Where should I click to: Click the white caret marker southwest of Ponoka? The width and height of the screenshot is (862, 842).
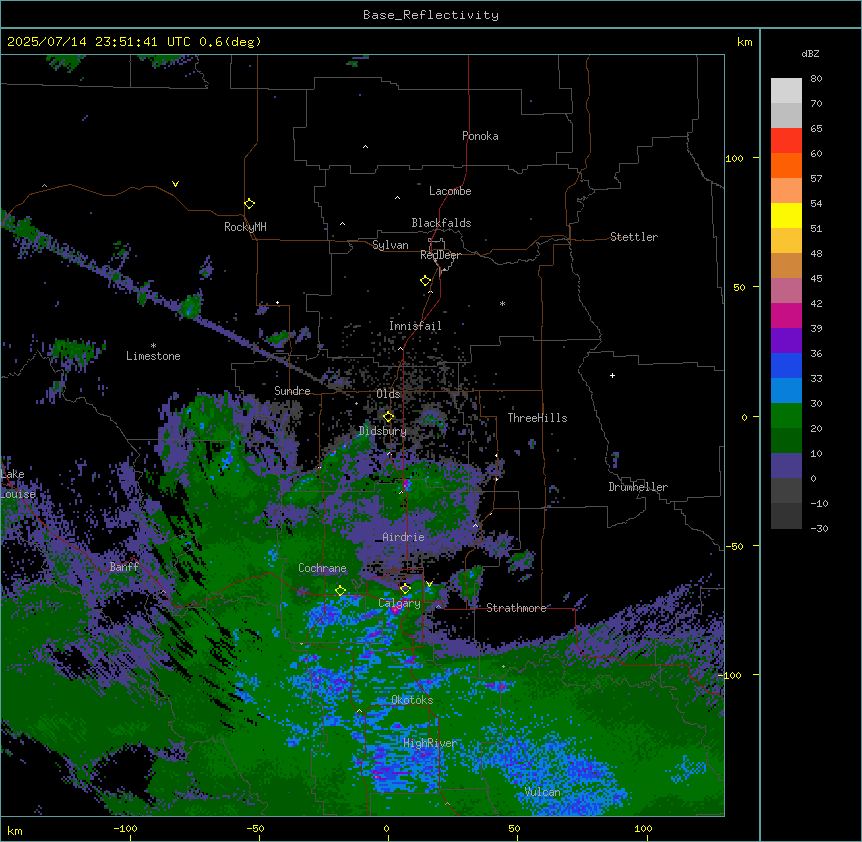(366, 147)
